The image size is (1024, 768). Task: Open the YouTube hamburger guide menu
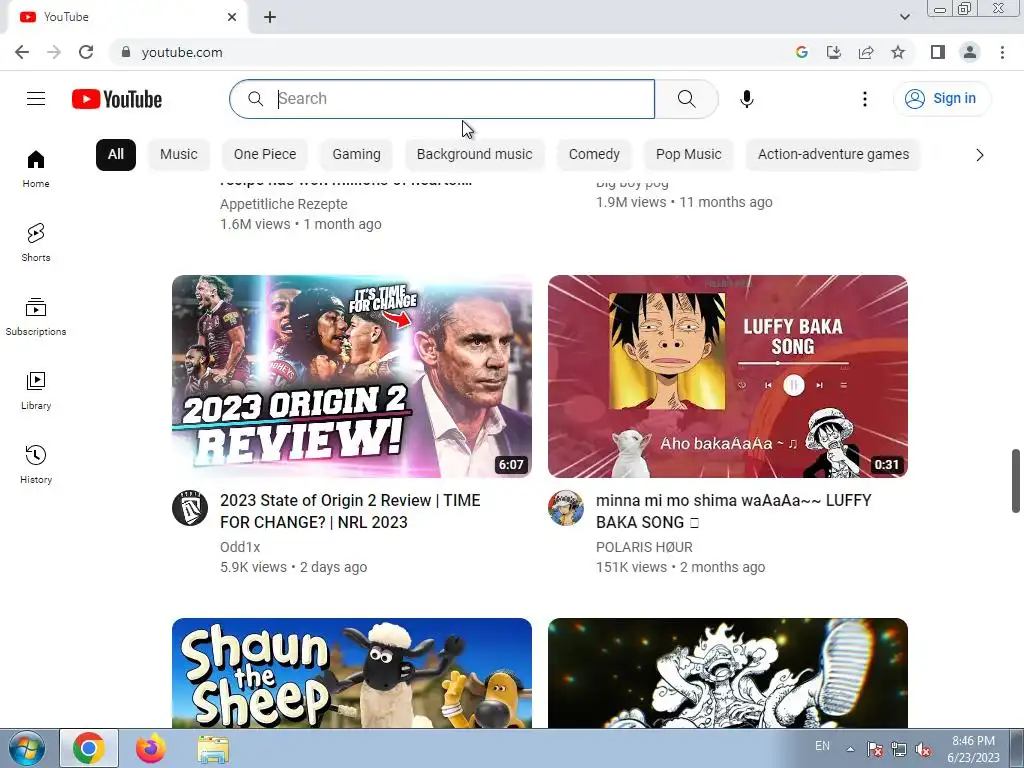coord(36,99)
